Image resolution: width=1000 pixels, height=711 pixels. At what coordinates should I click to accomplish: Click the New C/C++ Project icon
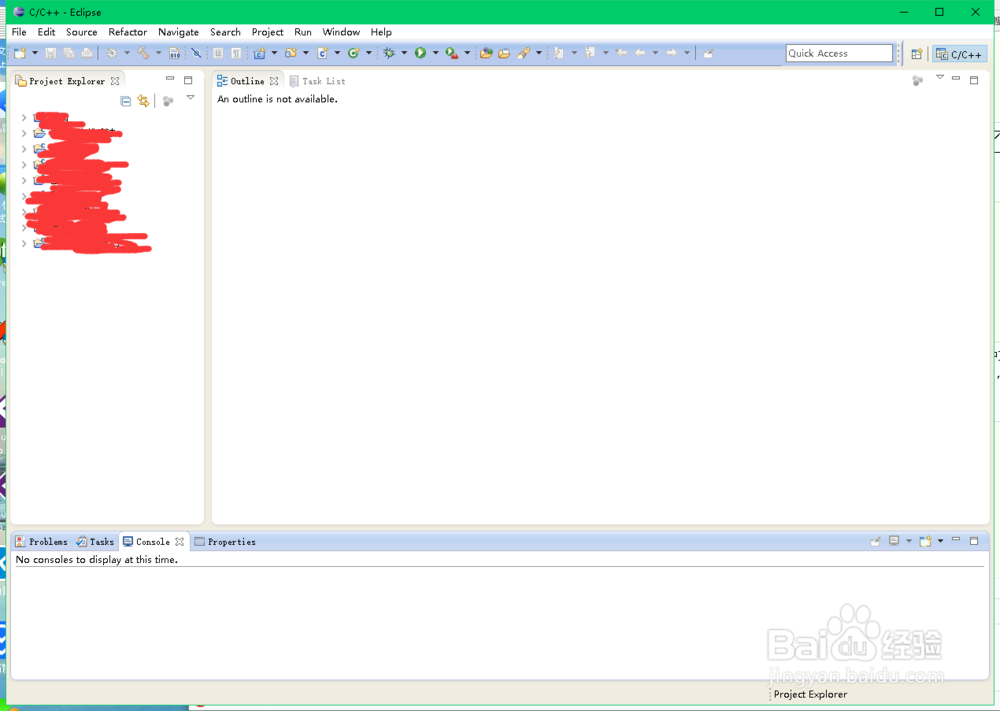tap(260, 54)
